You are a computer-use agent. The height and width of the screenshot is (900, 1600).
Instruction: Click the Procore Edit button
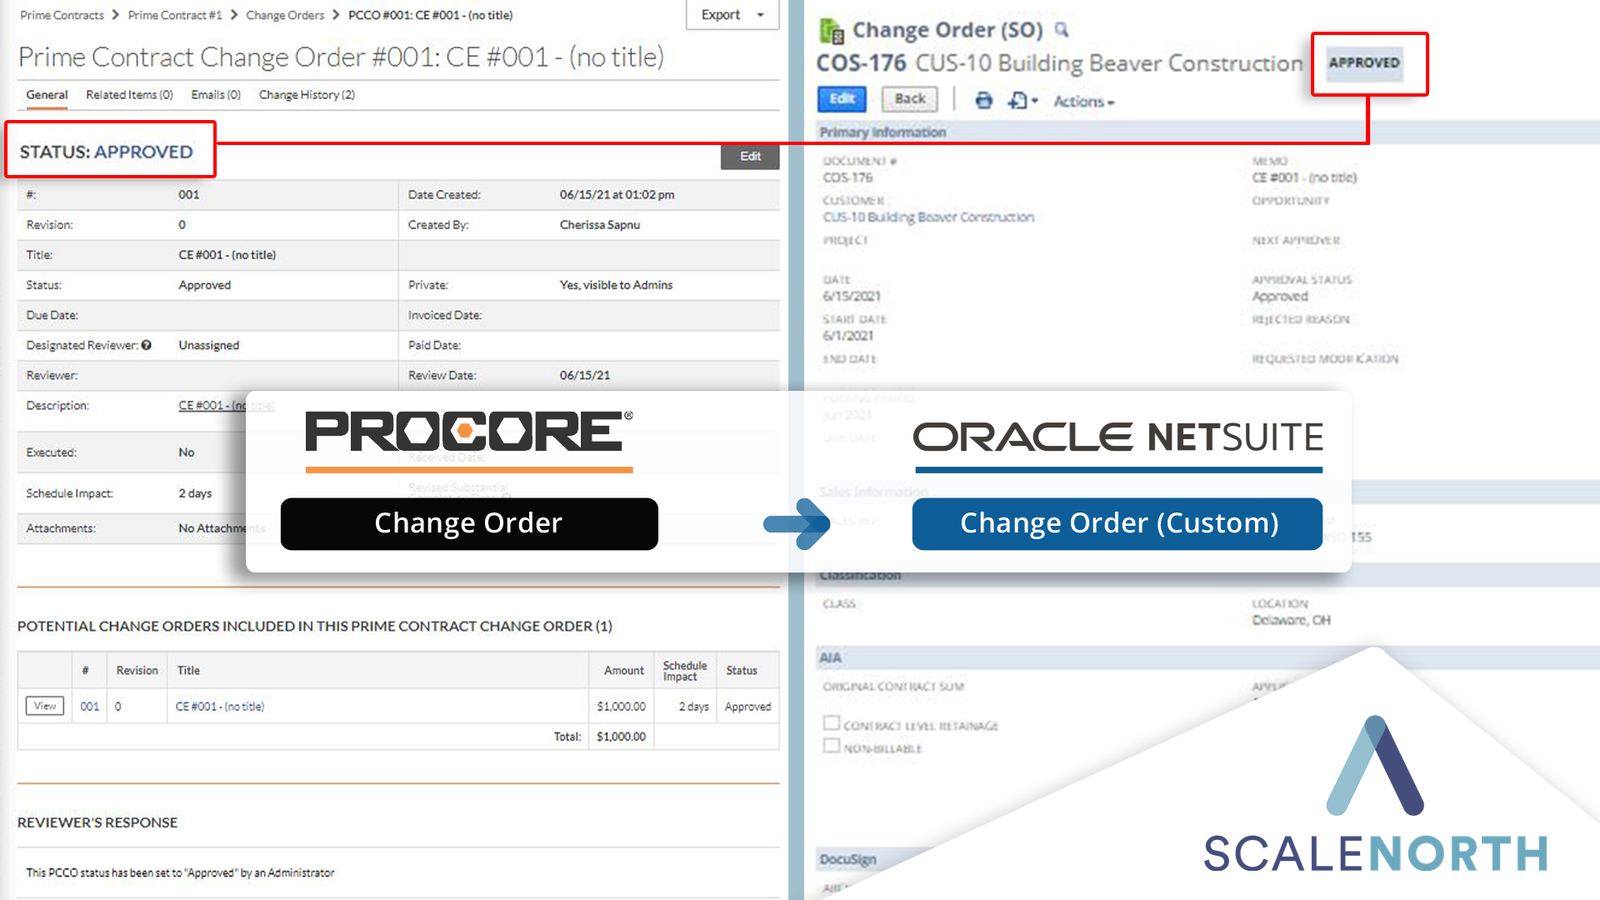750,156
